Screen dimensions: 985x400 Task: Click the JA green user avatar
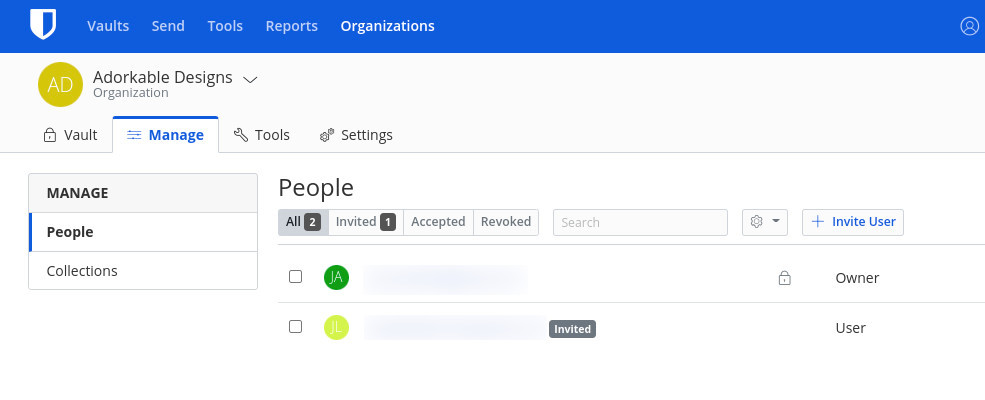point(336,277)
